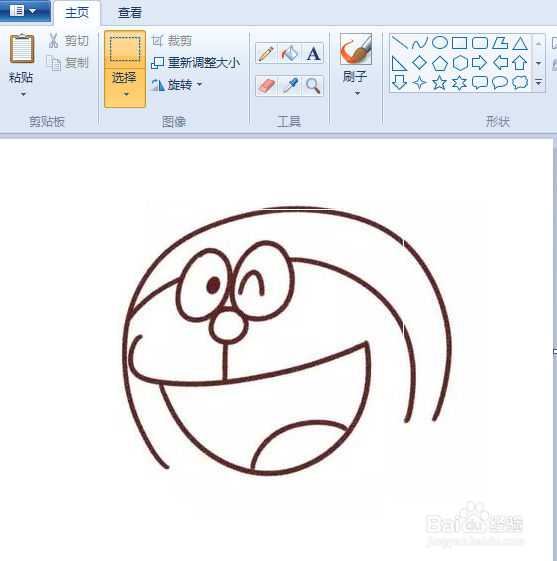Screen dimensions: 557x561
Task: Choose the Down arrow shape
Action: [400, 83]
